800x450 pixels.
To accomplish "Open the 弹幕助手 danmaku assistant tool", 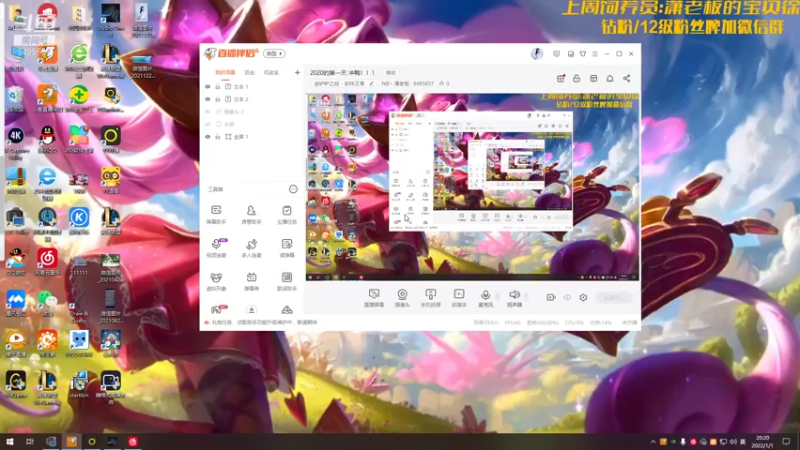I will coord(216,214).
